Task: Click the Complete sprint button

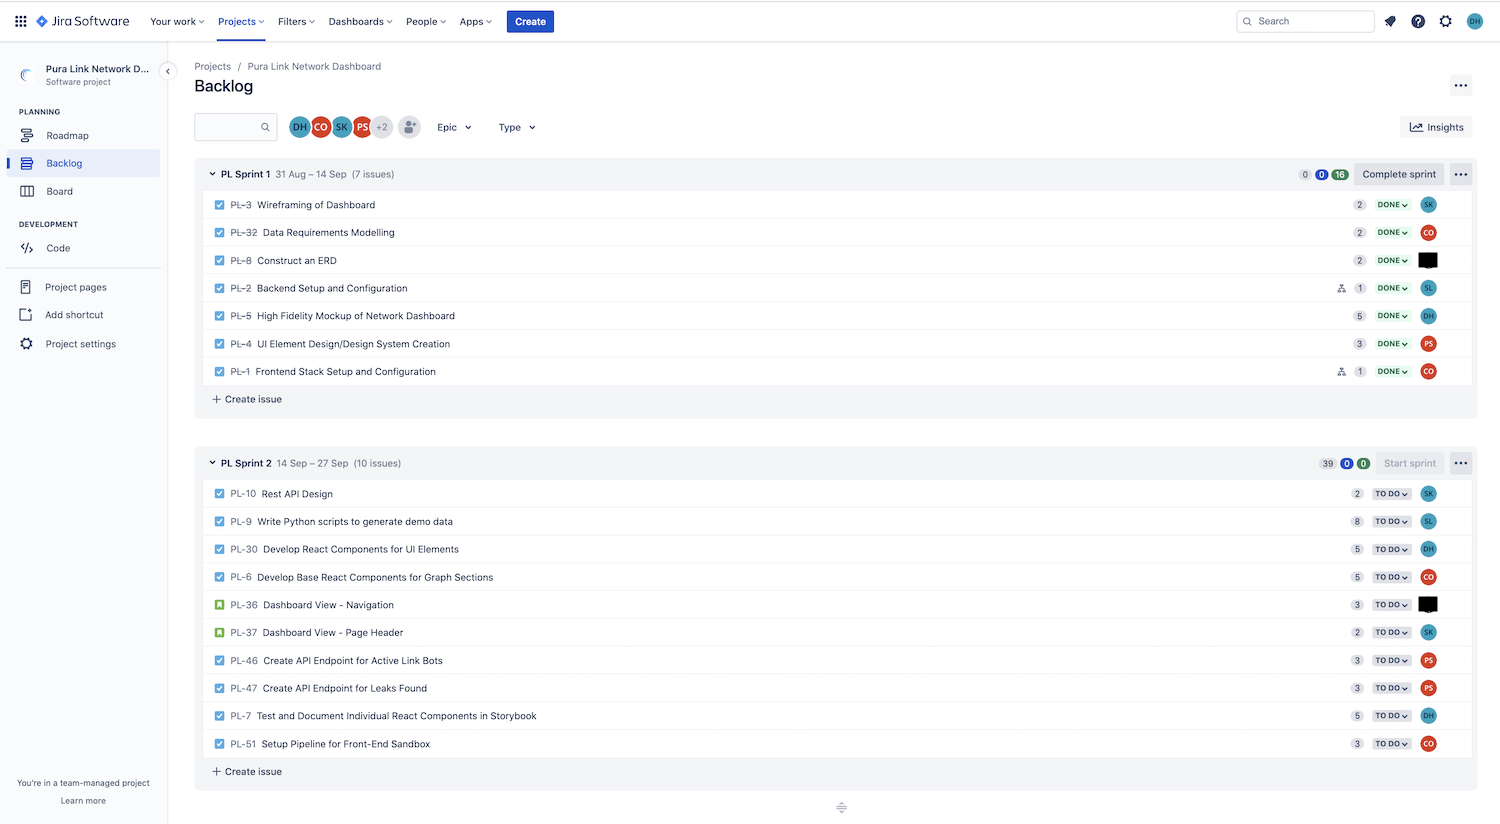Action: click(x=1398, y=173)
